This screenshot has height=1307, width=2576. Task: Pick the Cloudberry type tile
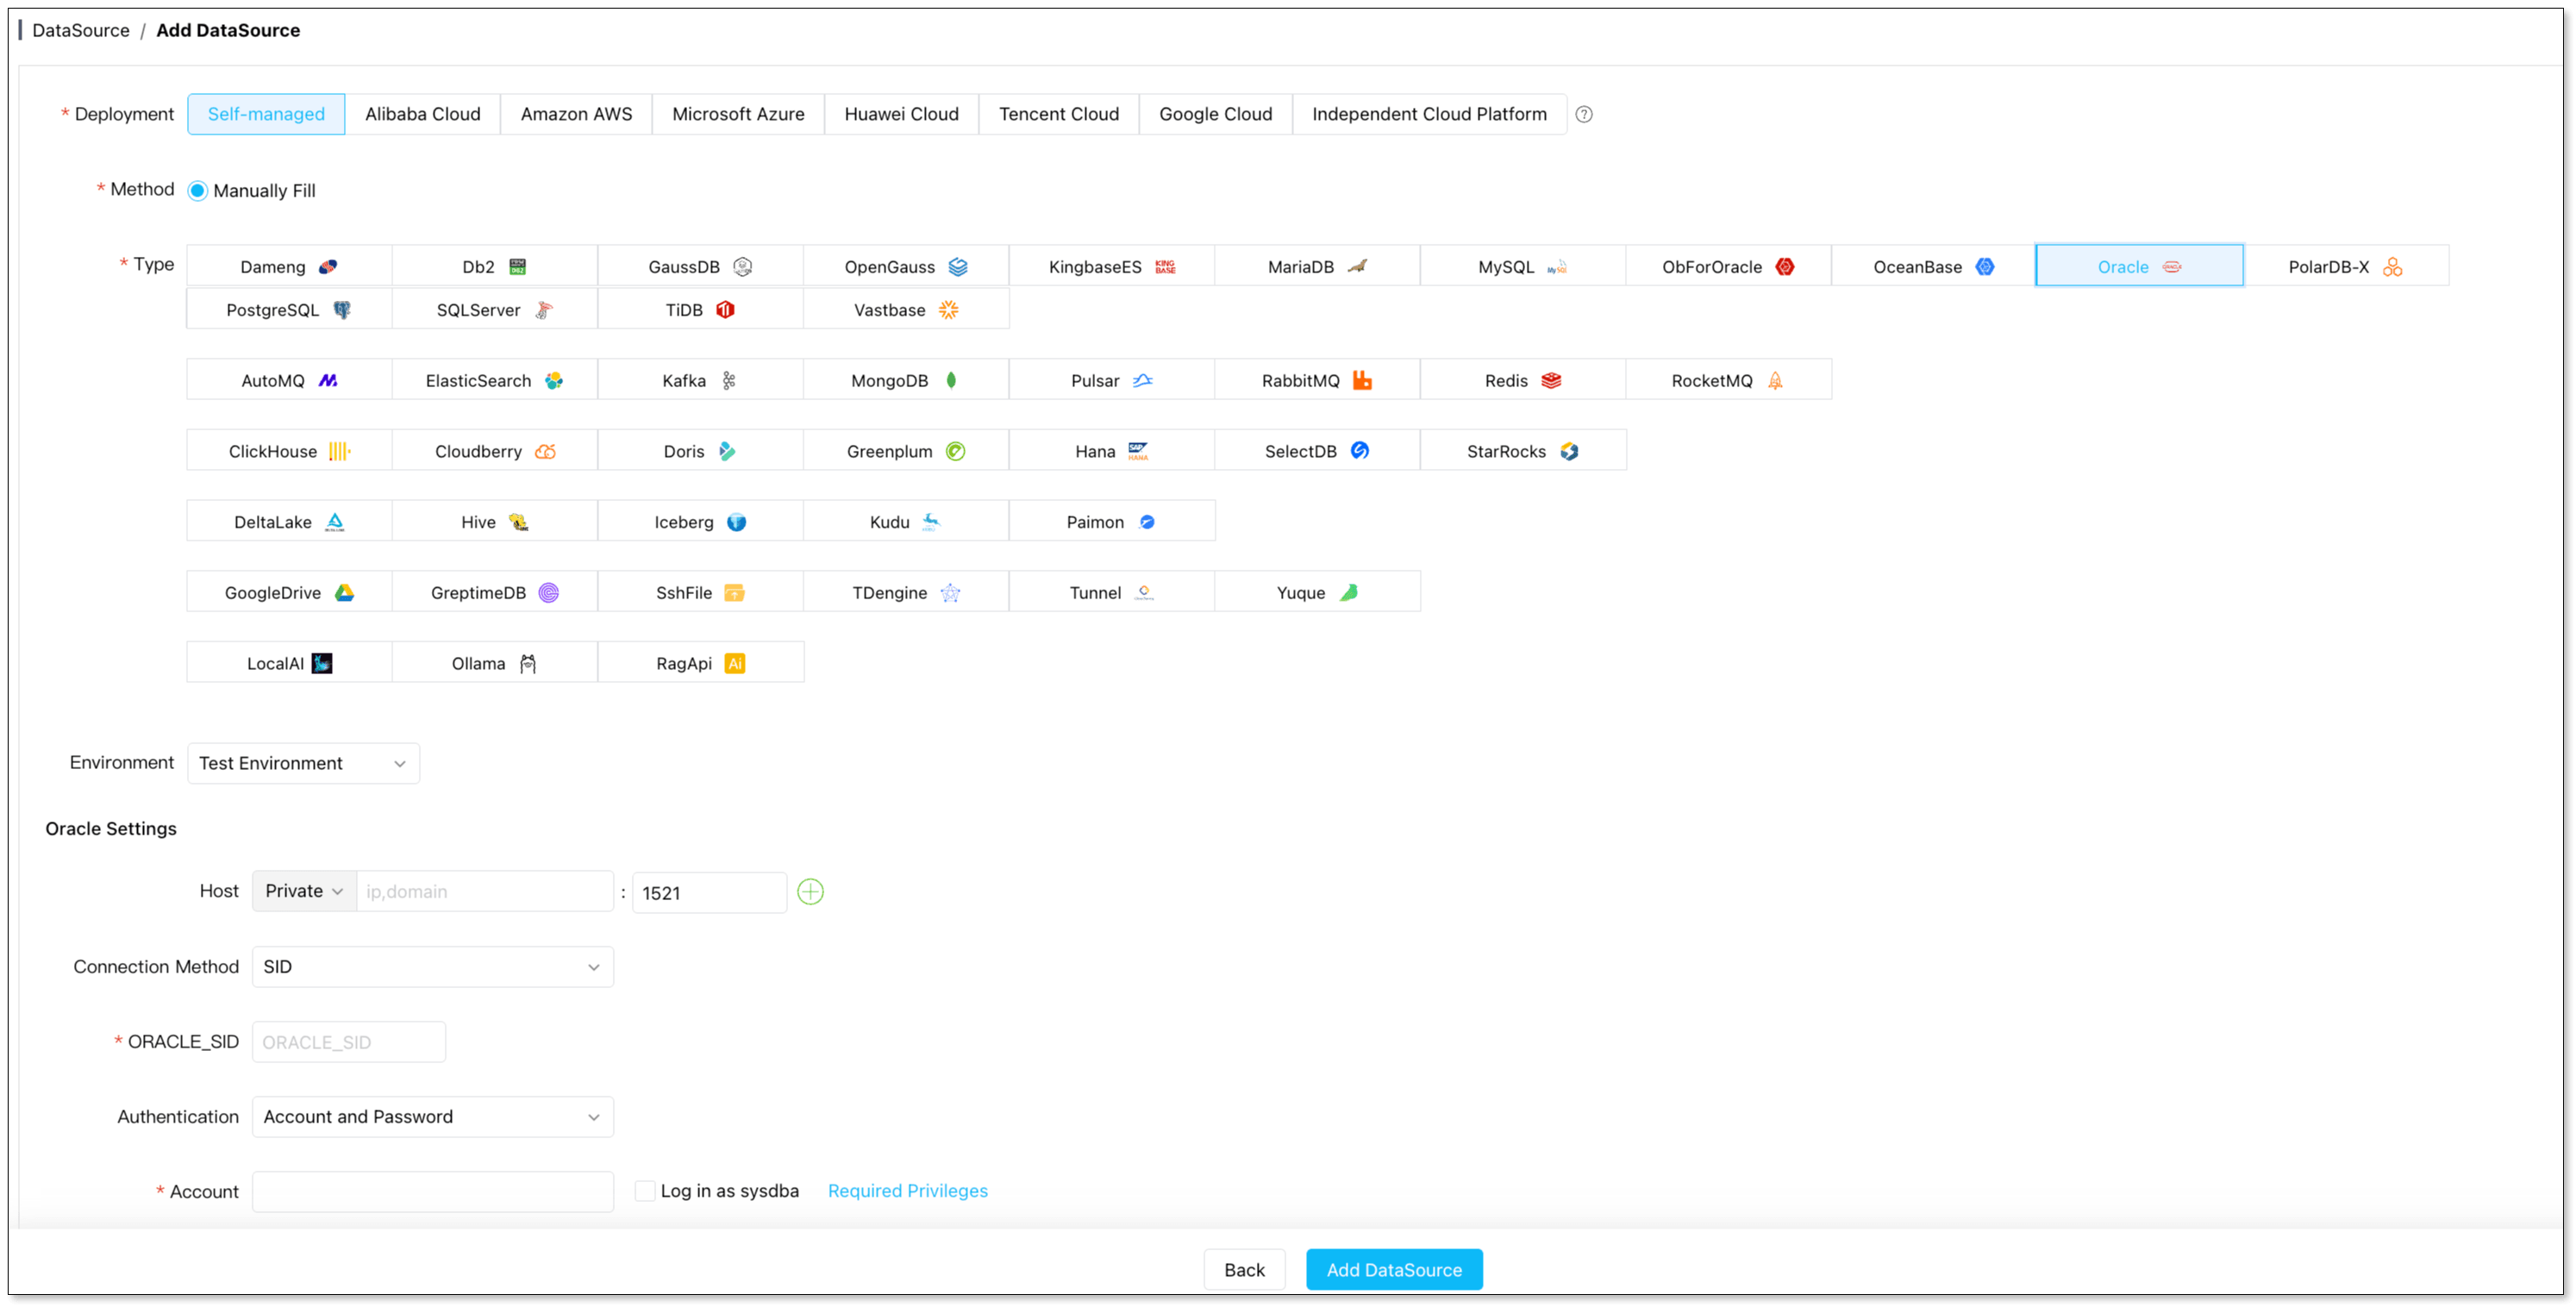click(x=495, y=451)
